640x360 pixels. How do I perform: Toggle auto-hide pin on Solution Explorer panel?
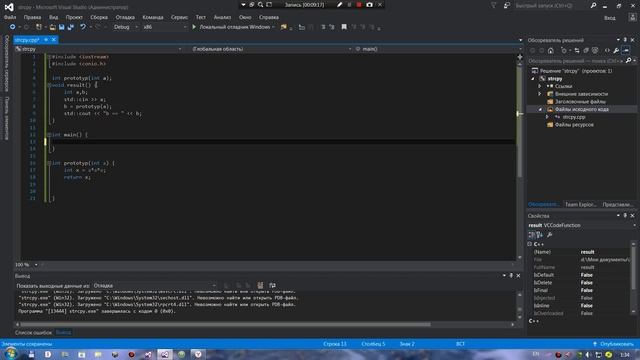[625, 40]
